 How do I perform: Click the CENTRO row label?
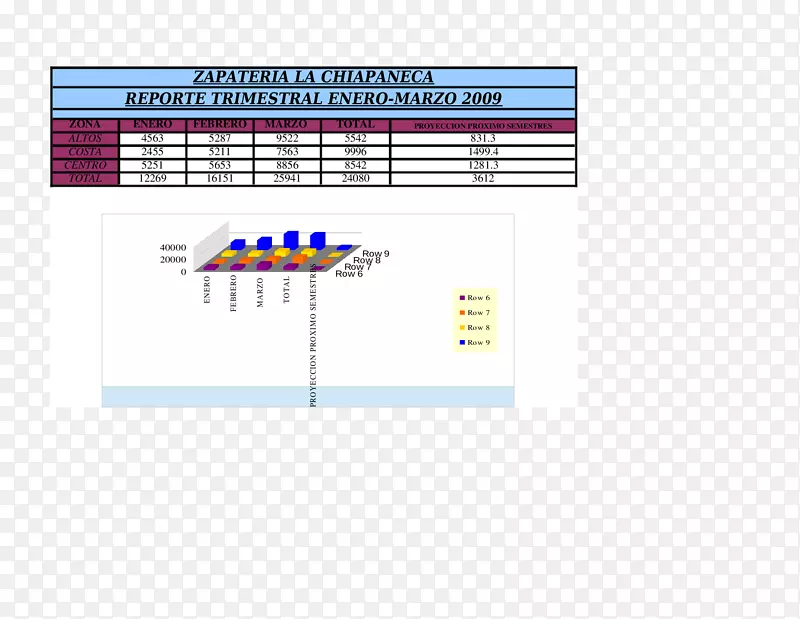point(85,165)
